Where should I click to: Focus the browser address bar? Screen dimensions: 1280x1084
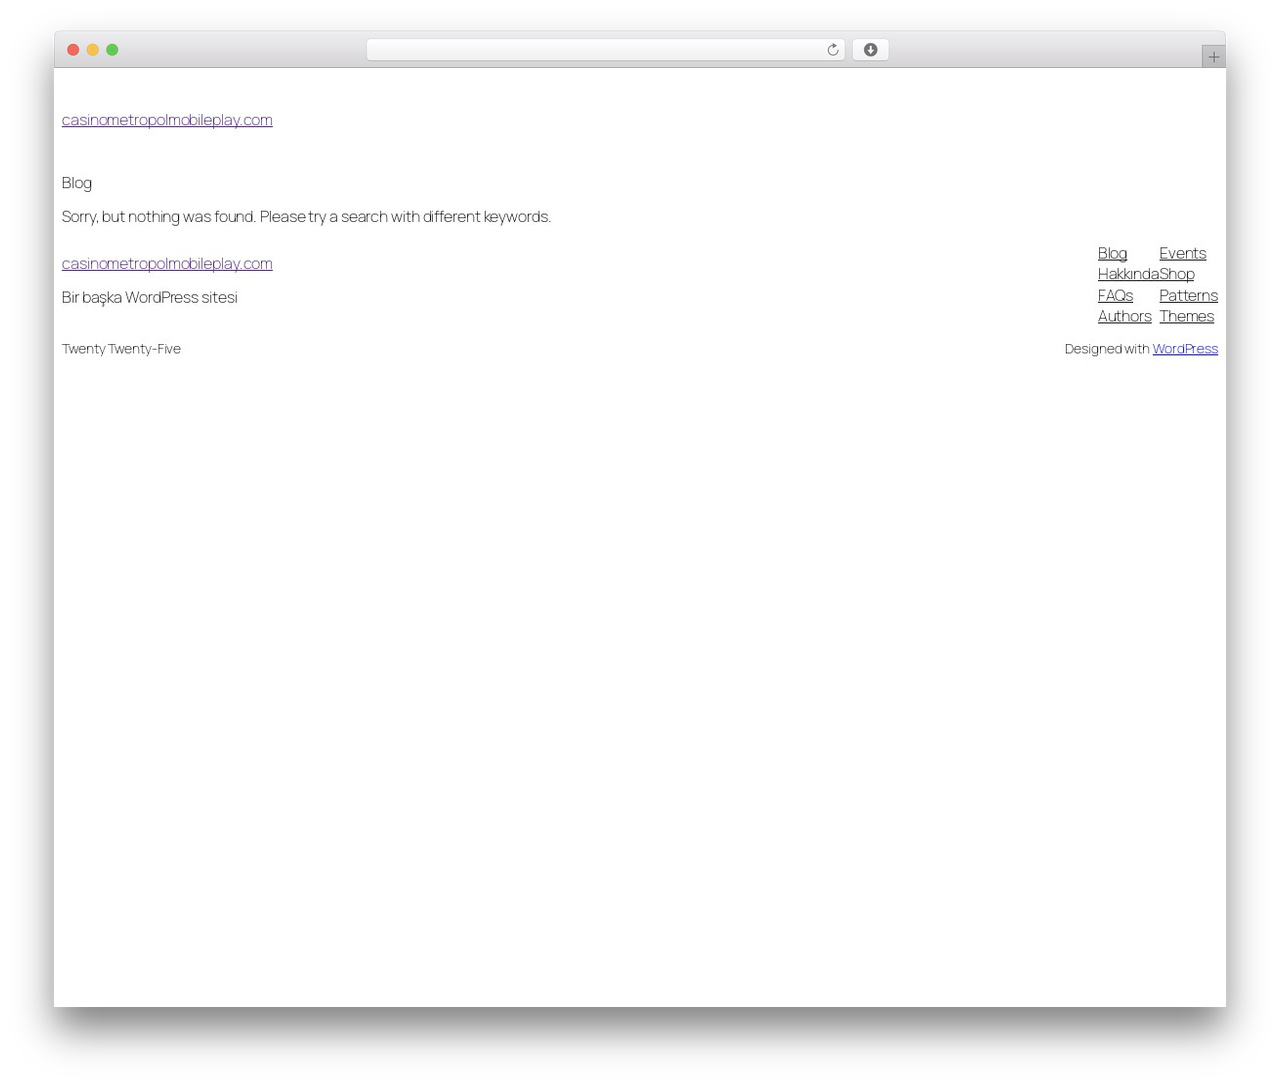point(605,50)
